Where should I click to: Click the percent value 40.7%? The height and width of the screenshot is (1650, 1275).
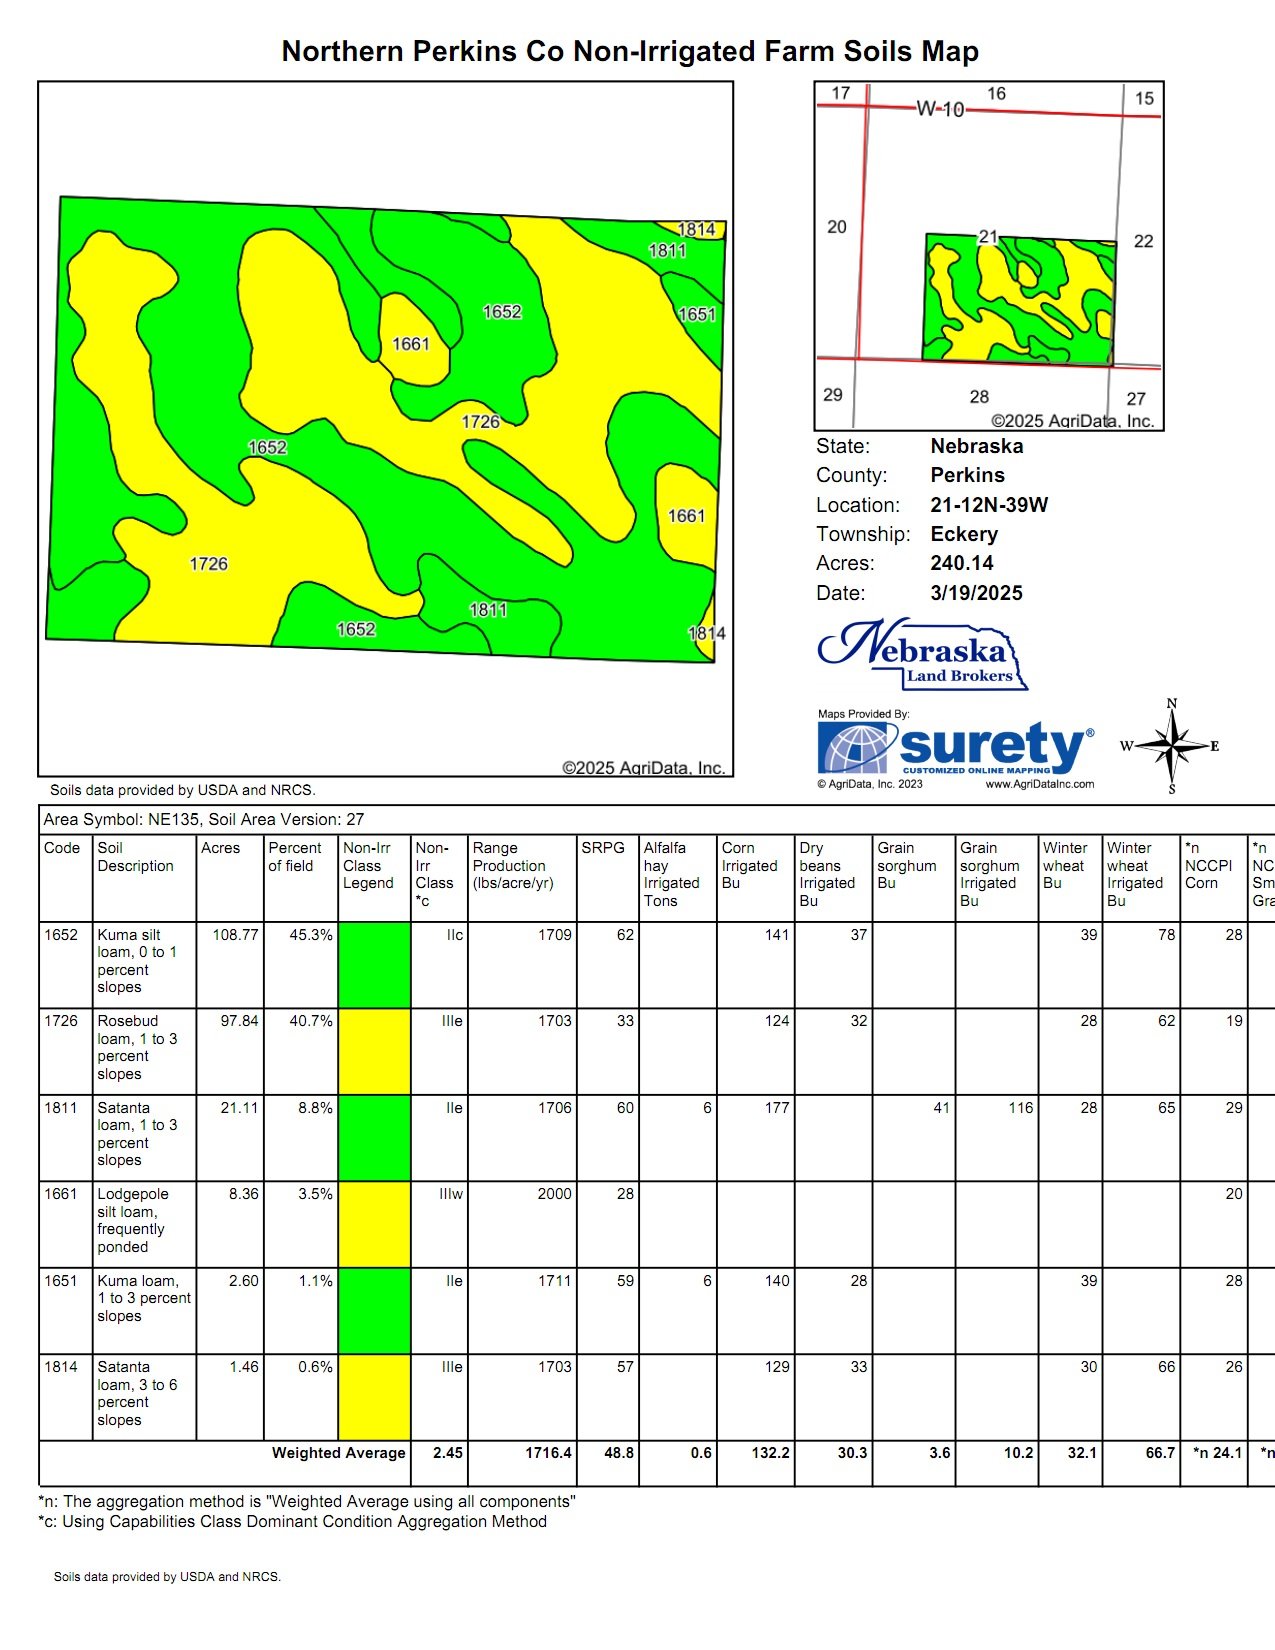point(311,1021)
